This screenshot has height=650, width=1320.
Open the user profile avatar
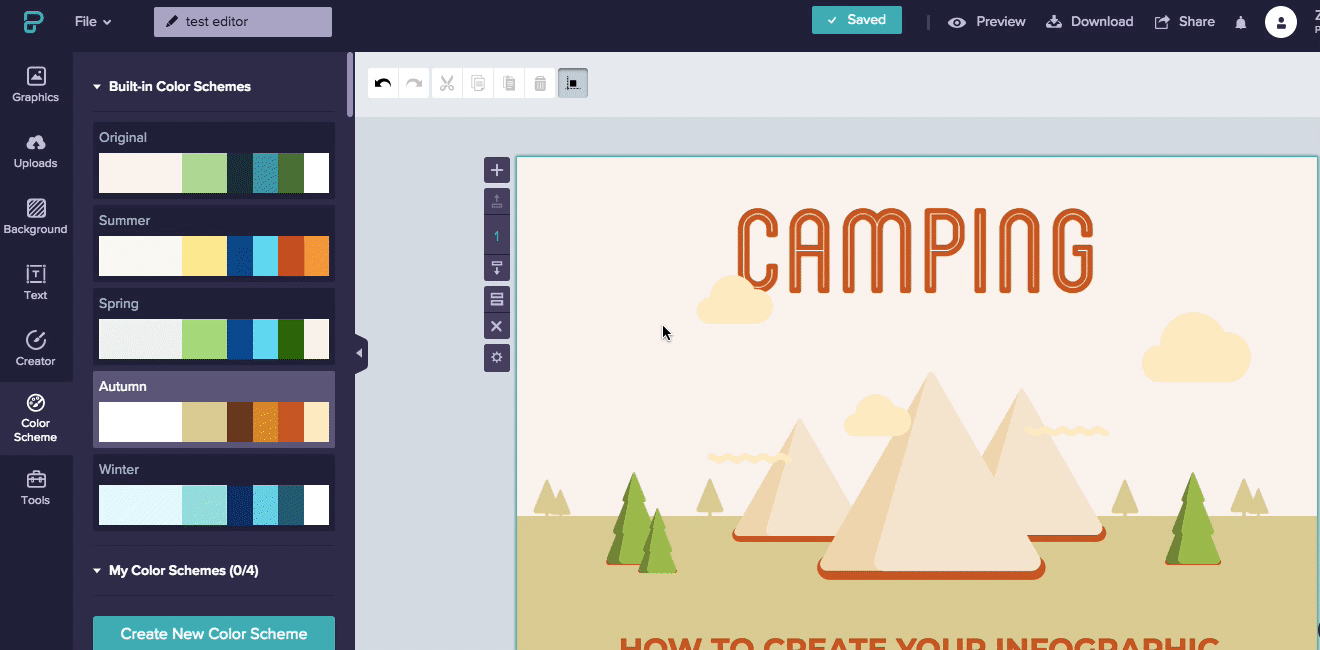[1281, 22]
